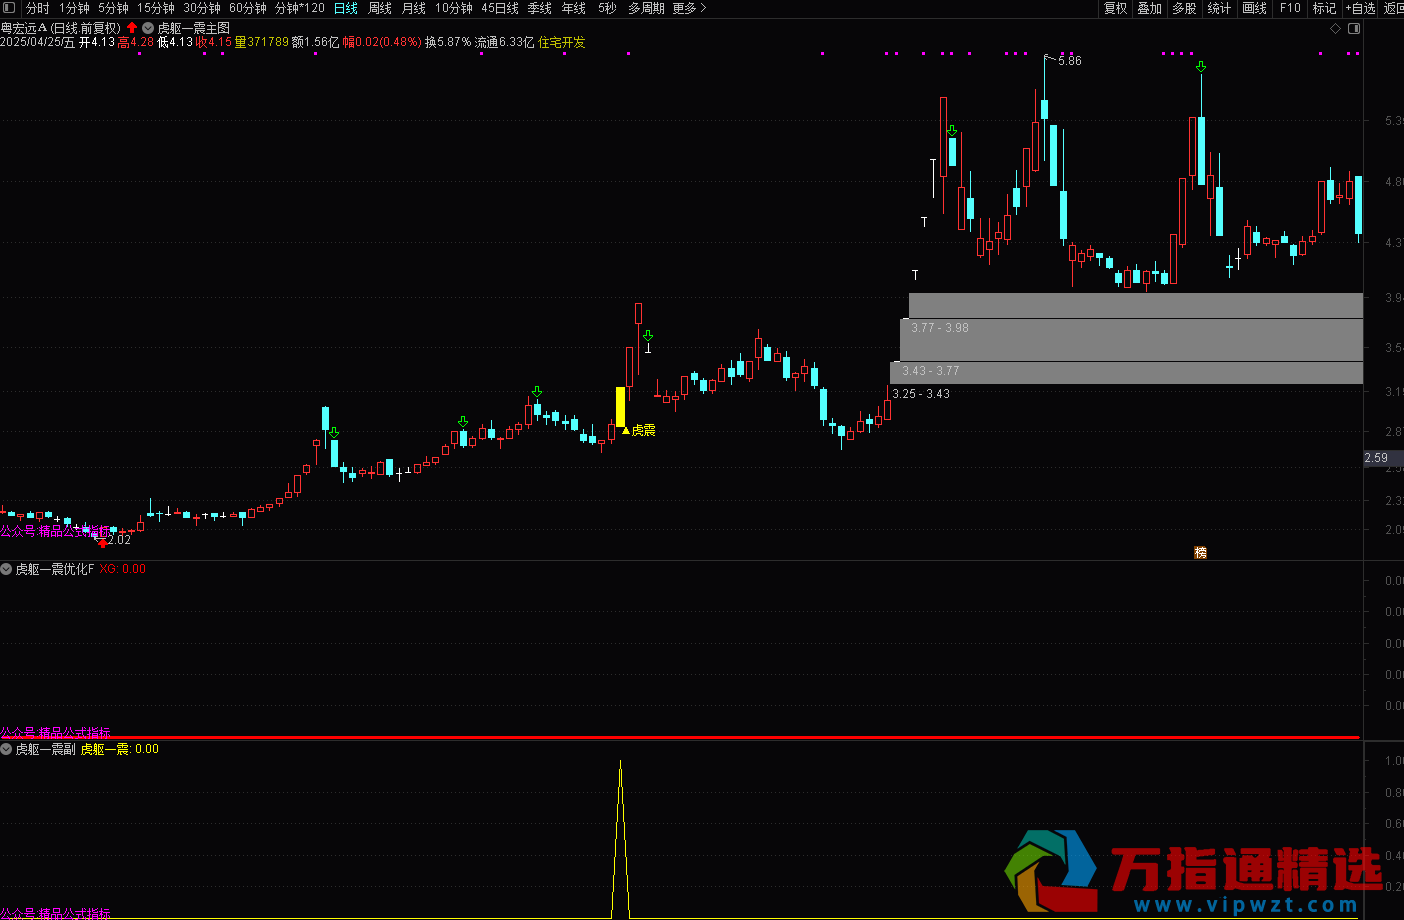Click the orange 榜 badge icon

[1200, 552]
